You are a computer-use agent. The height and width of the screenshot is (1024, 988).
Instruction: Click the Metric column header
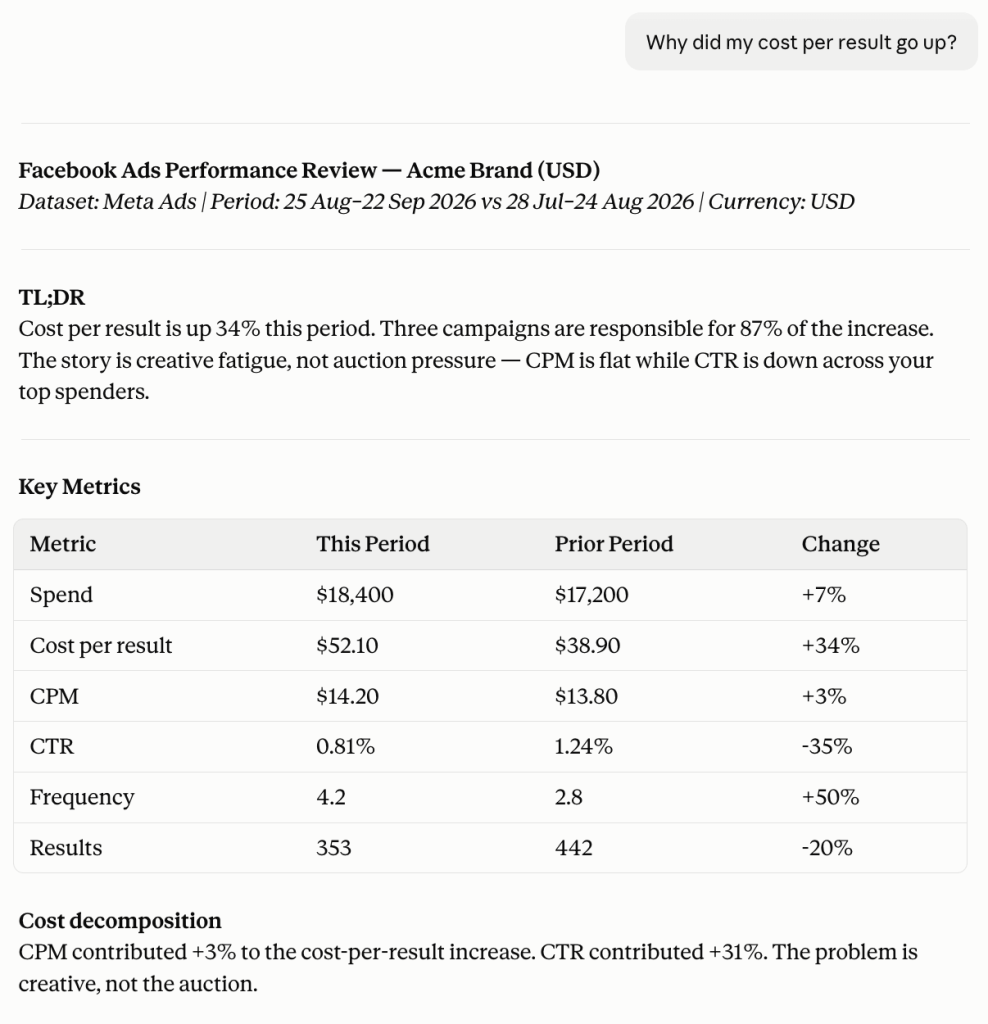[x=63, y=544]
